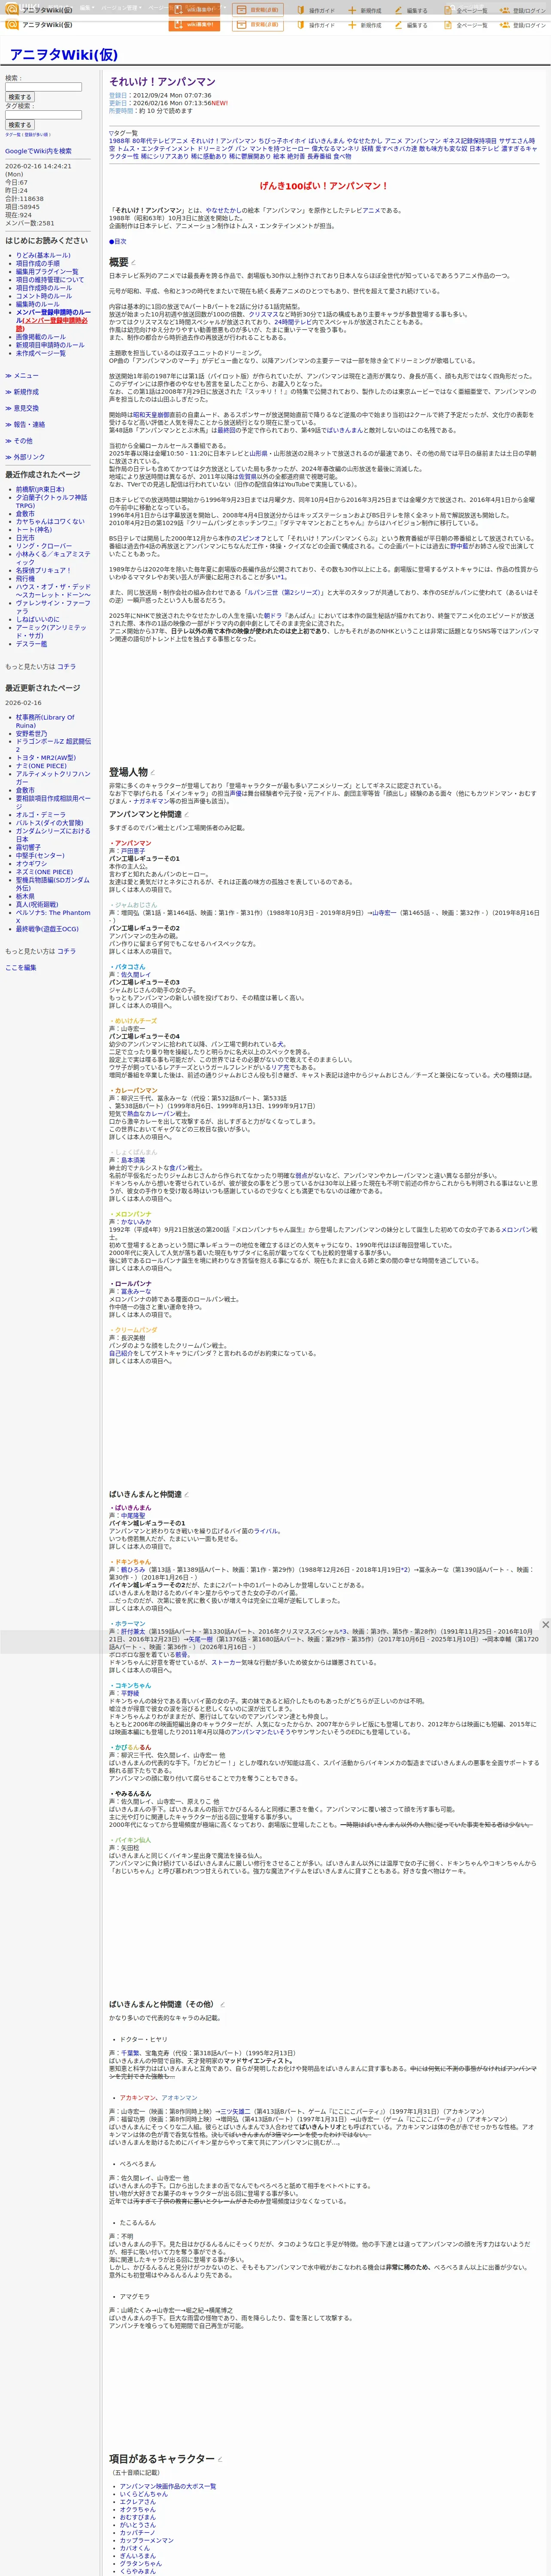Open GoogleでWiki内を検索 link
This screenshot has height=2576, width=551.
pyautogui.click(x=38, y=151)
